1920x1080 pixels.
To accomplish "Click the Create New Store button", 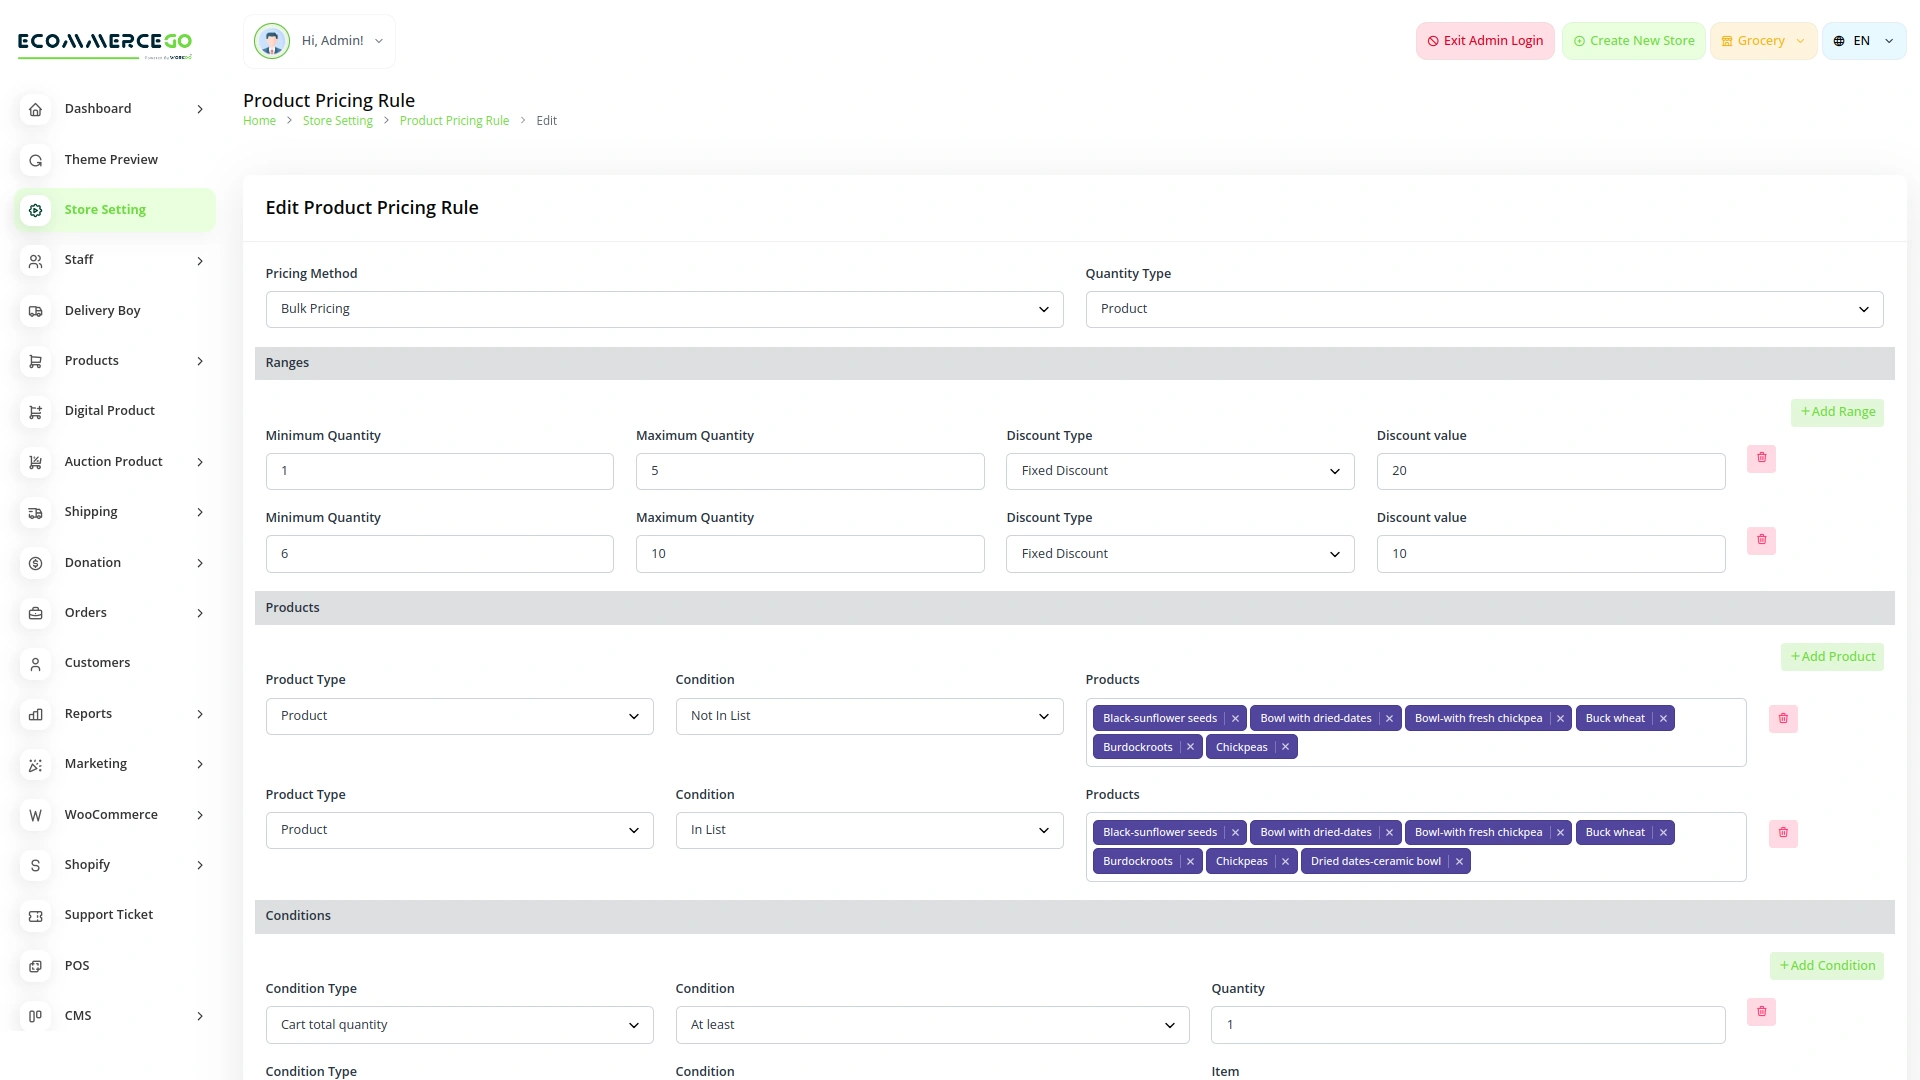I will click(1632, 41).
